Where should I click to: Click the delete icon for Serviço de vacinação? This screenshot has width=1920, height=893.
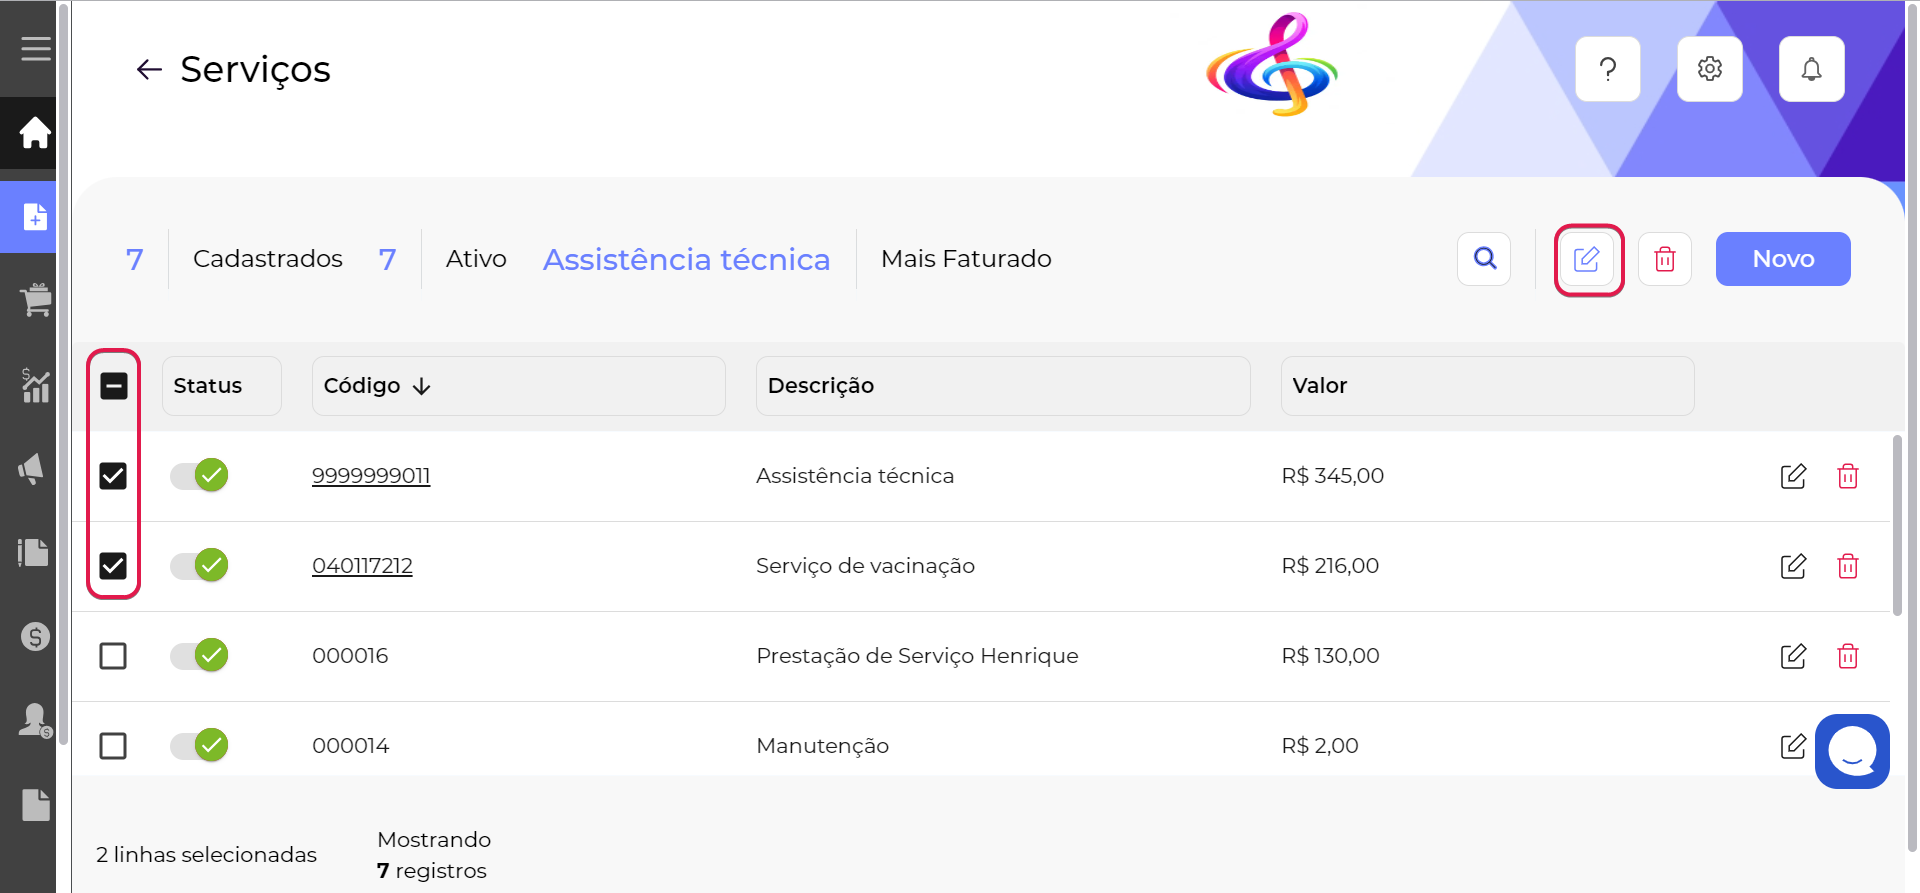click(1847, 566)
